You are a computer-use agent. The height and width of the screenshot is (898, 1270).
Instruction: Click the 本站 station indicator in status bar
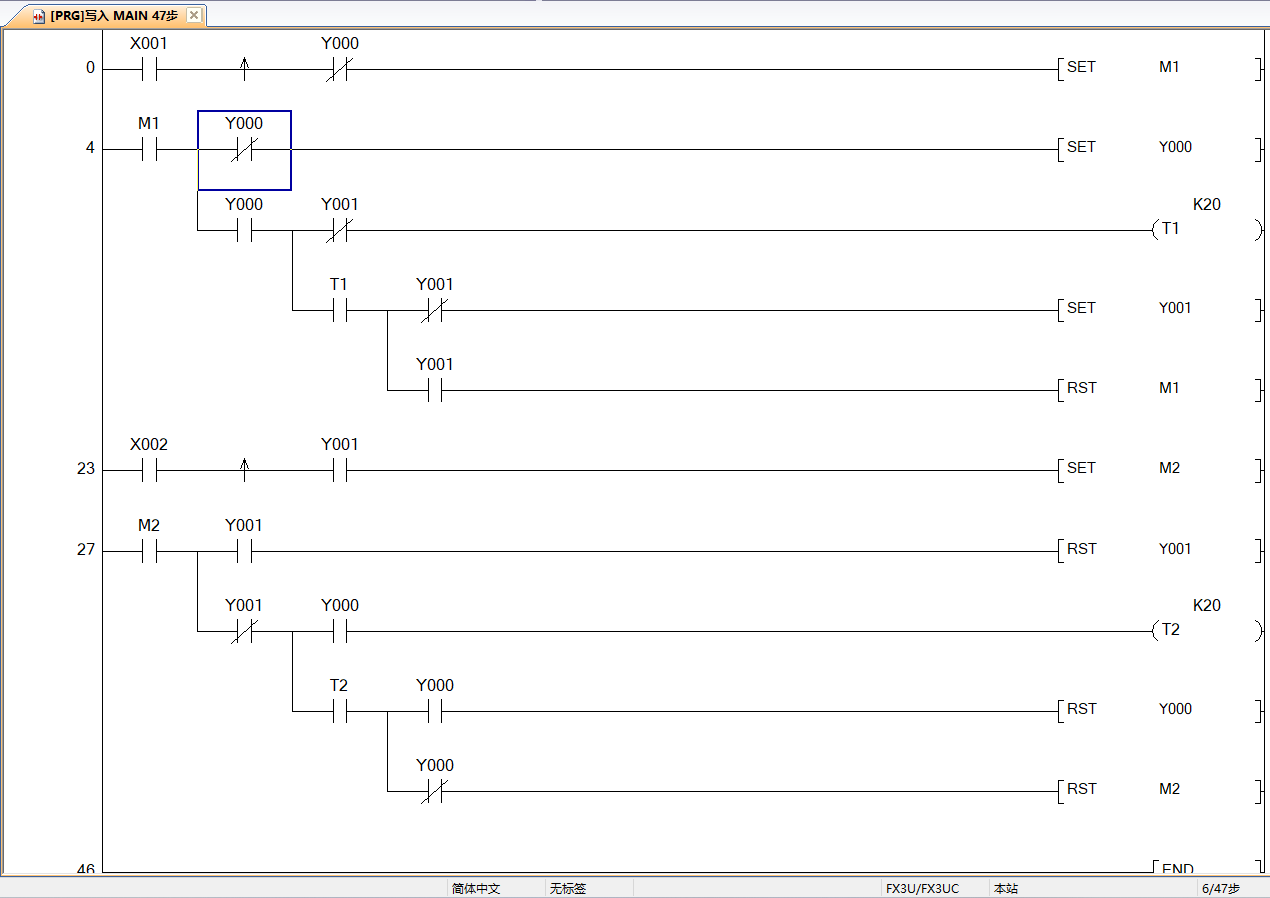[1005, 888]
